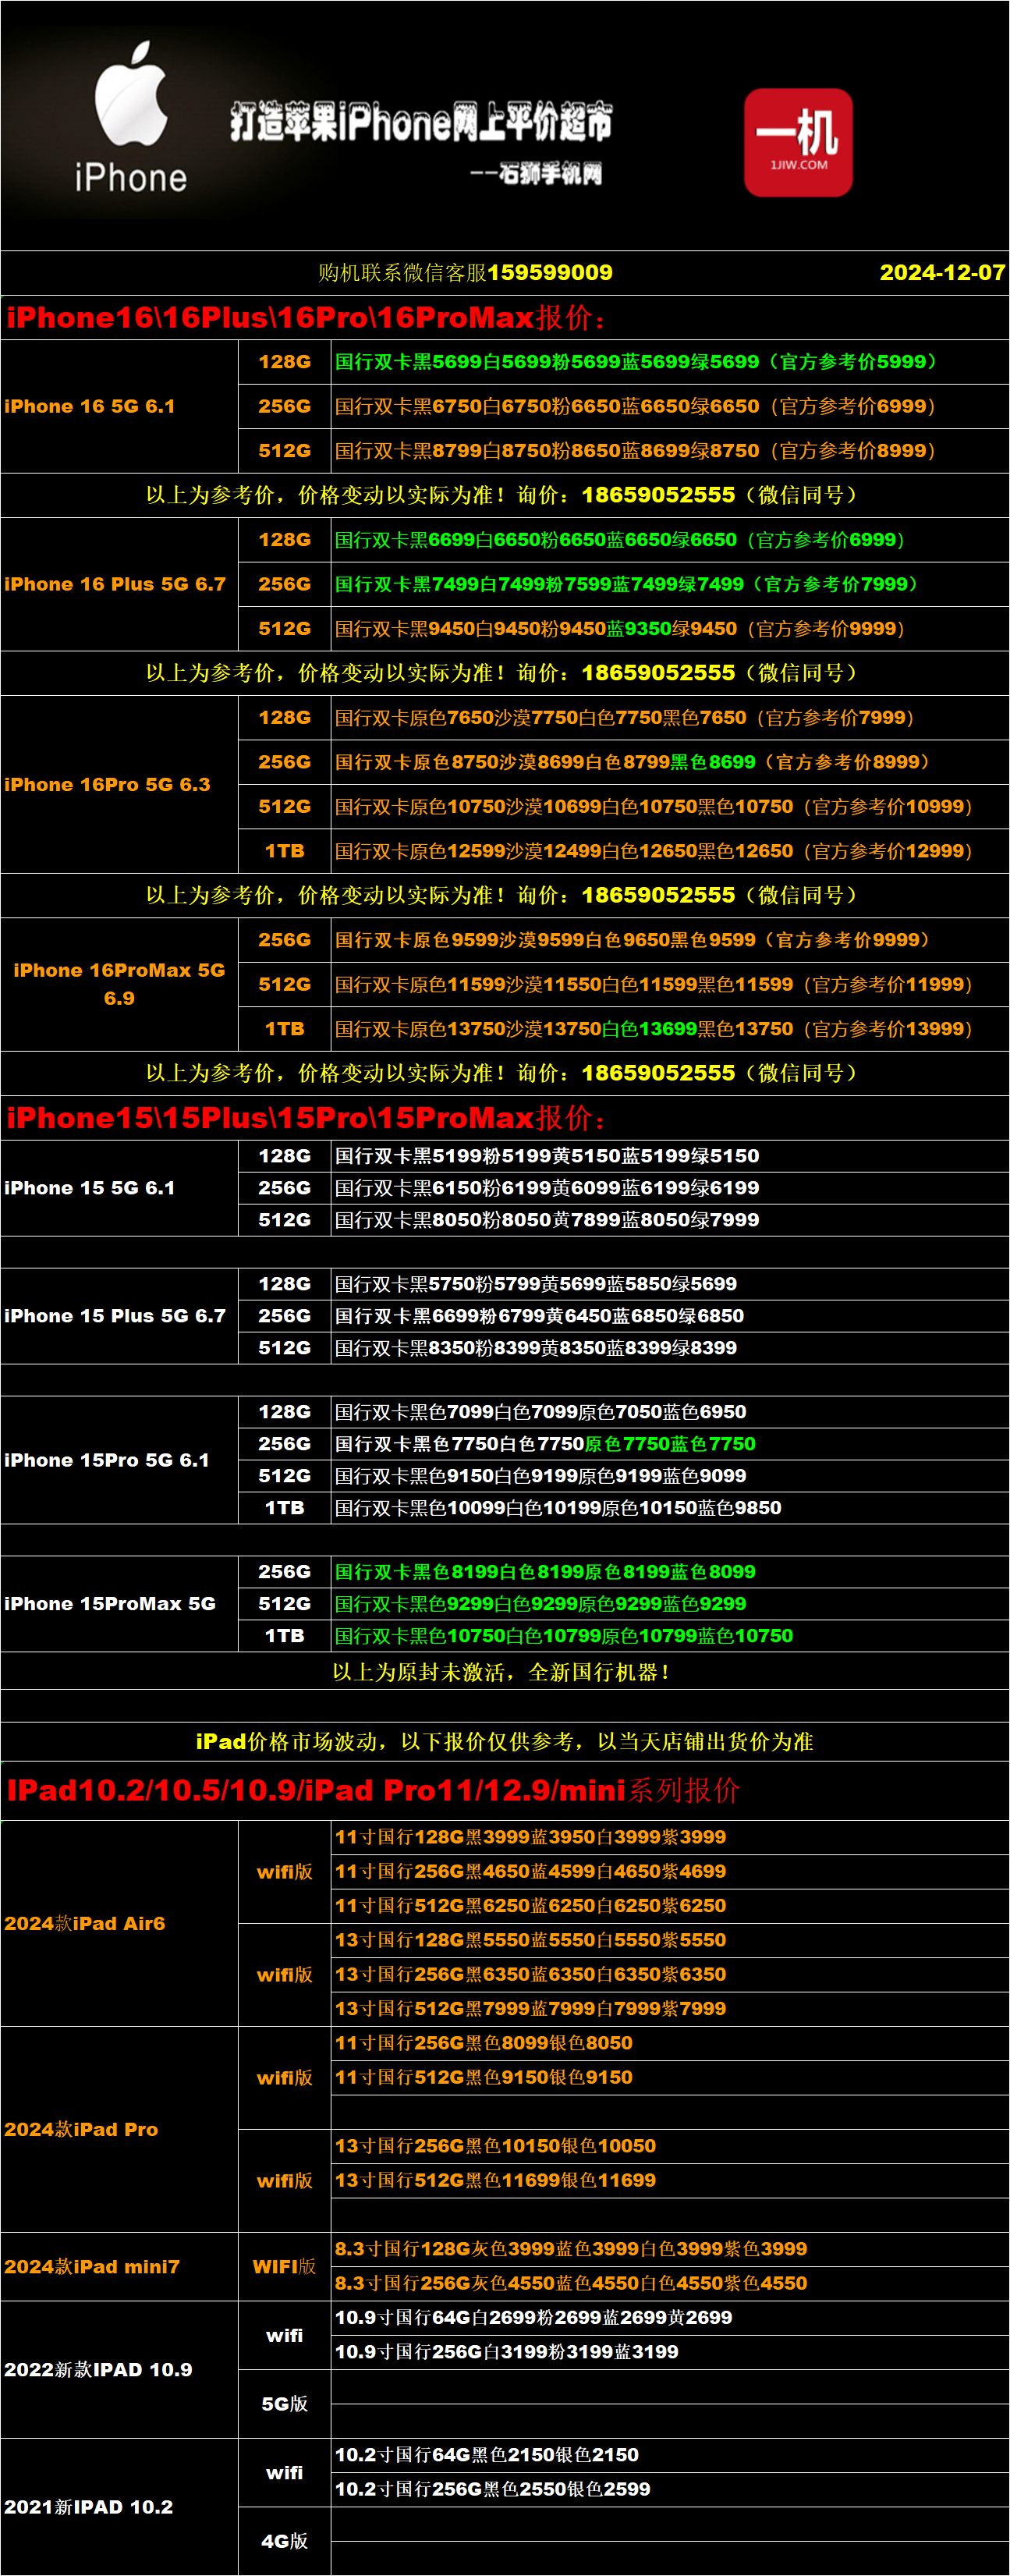Select iPhone 16 Plus 128G row 黑6699

tap(669, 540)
